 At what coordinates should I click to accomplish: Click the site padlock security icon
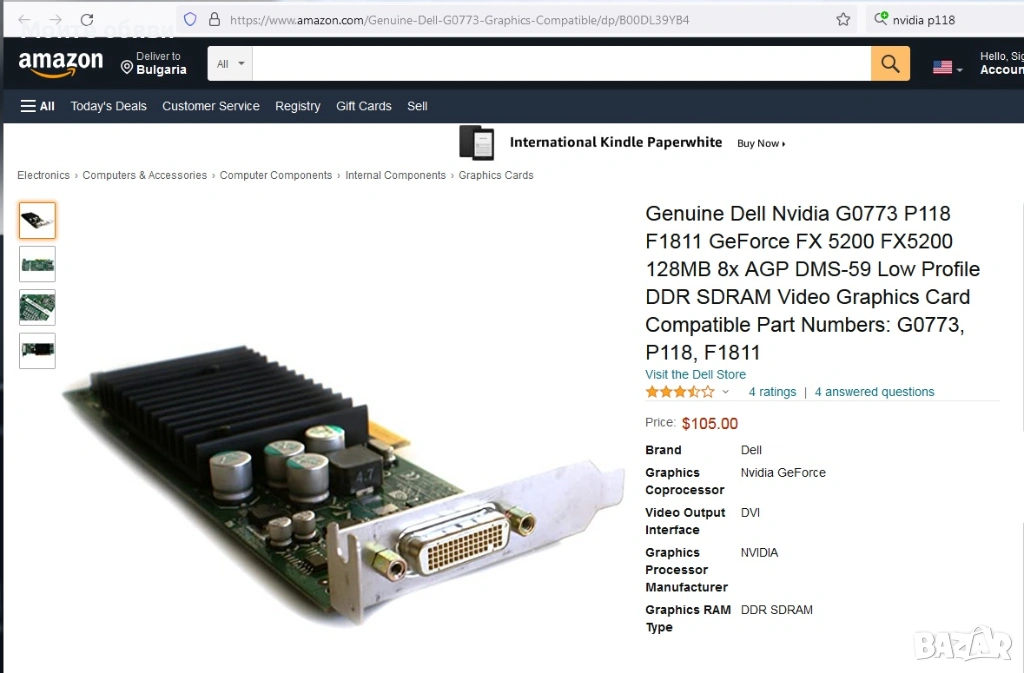tap(214, 20)
